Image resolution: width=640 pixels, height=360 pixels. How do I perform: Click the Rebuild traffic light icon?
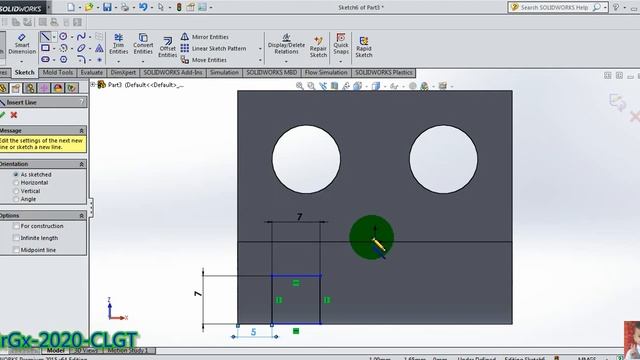click(x=179, y=7)
